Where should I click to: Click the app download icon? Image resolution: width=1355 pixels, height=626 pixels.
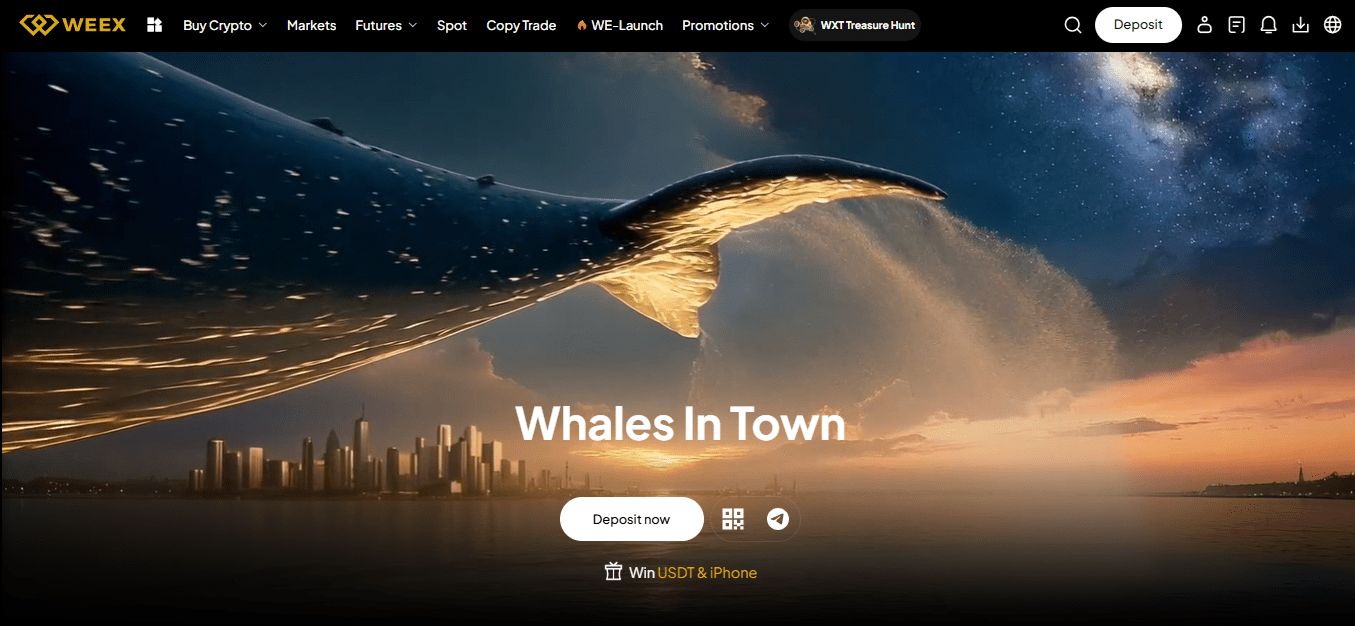click(x=1300, y=25)
